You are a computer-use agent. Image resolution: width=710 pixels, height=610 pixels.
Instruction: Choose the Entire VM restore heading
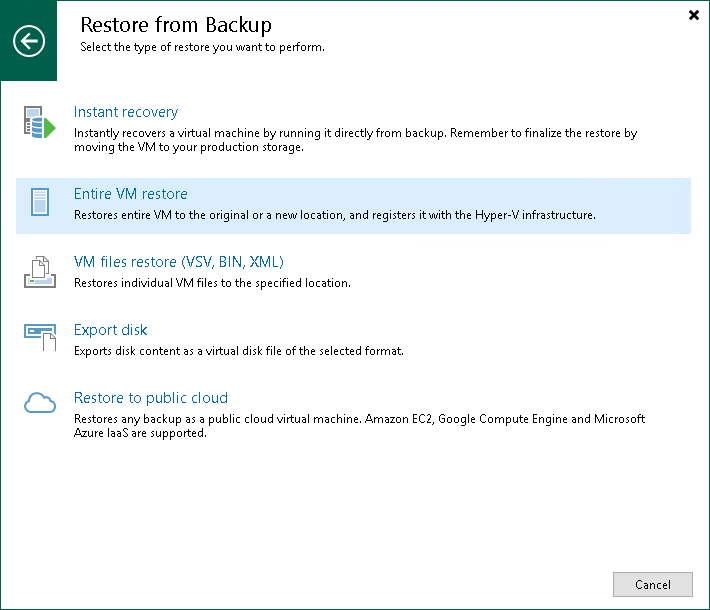(x=131, y=194)
